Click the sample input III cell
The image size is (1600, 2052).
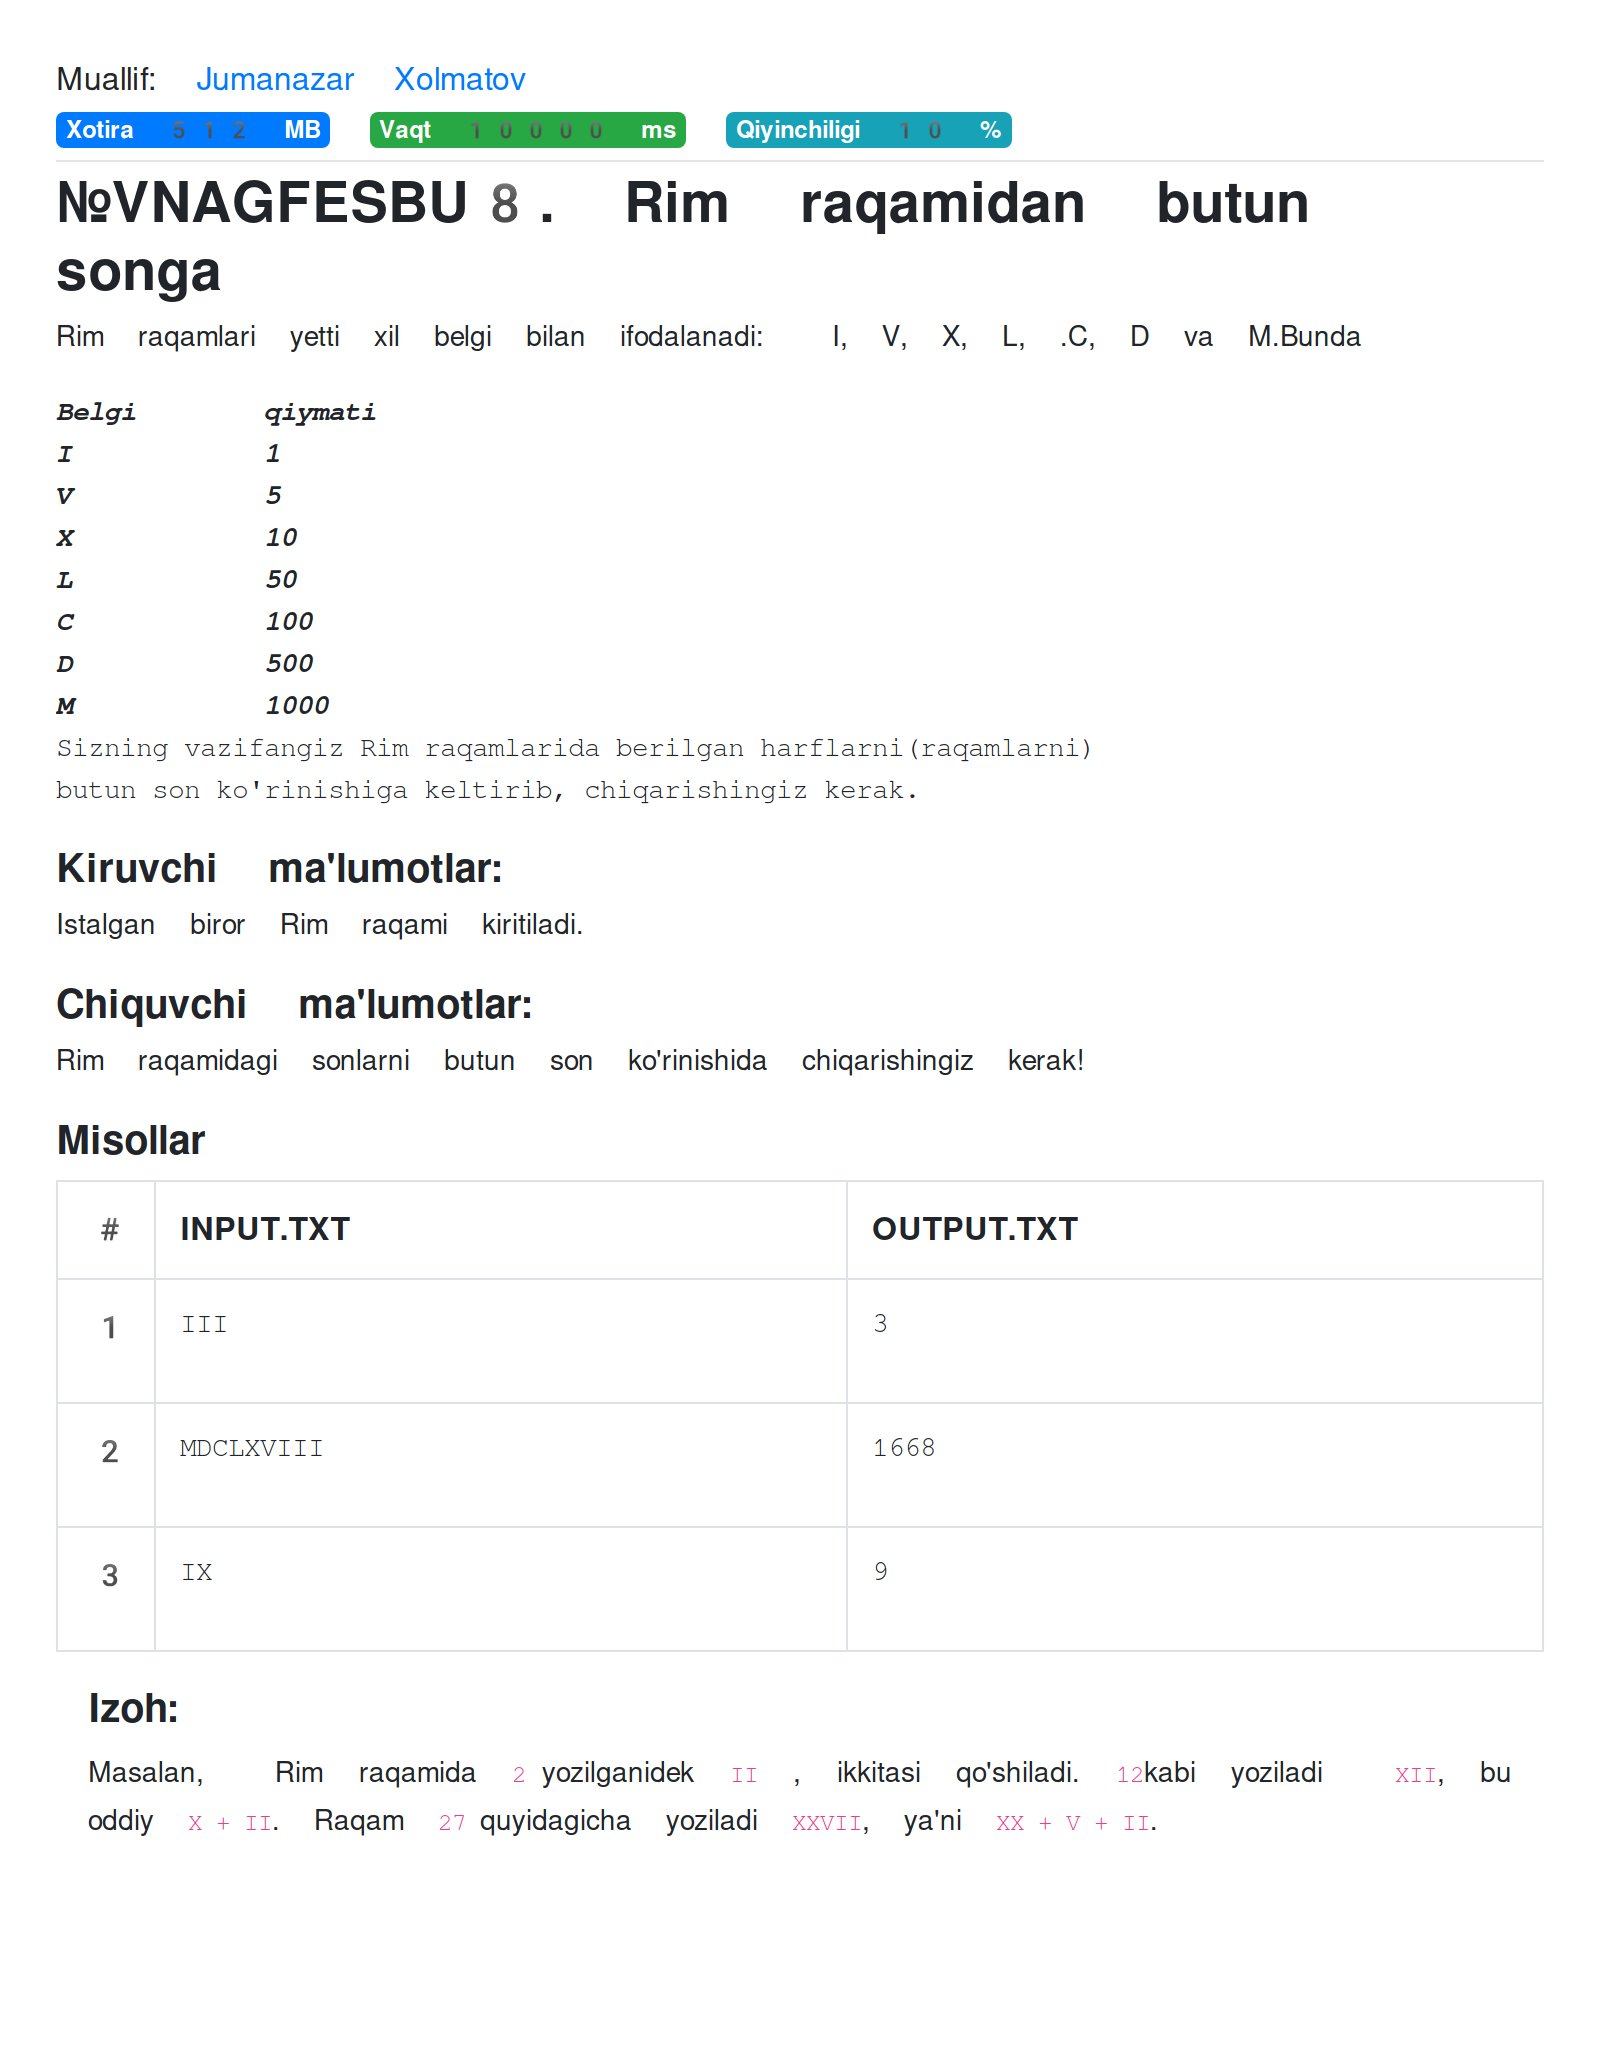tap(204, 1325)
